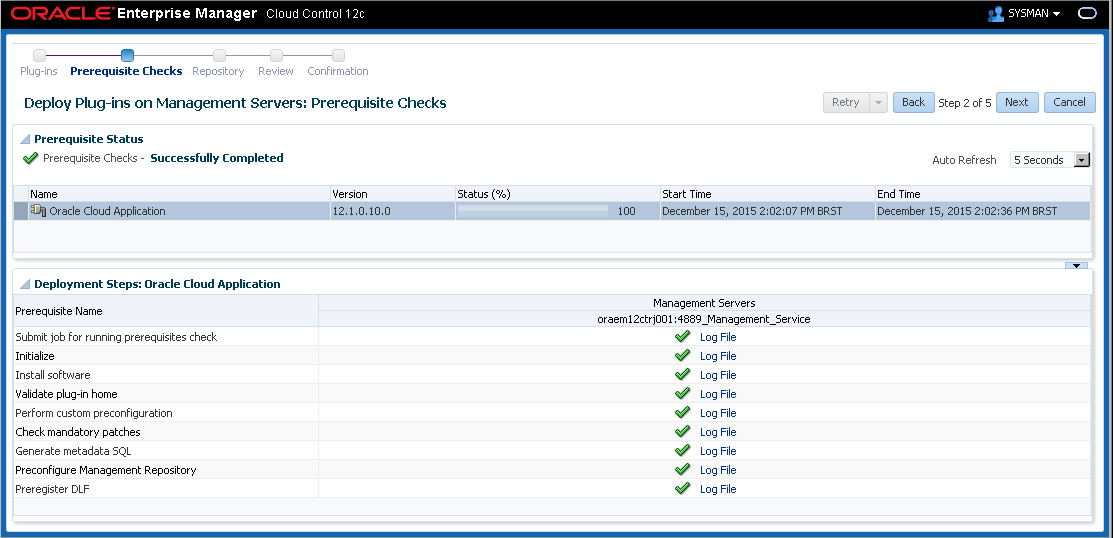Click the Generate metadata SQL row label
Image resolution: width=1114 pixels, height=538 pixels.
(73, 451)
